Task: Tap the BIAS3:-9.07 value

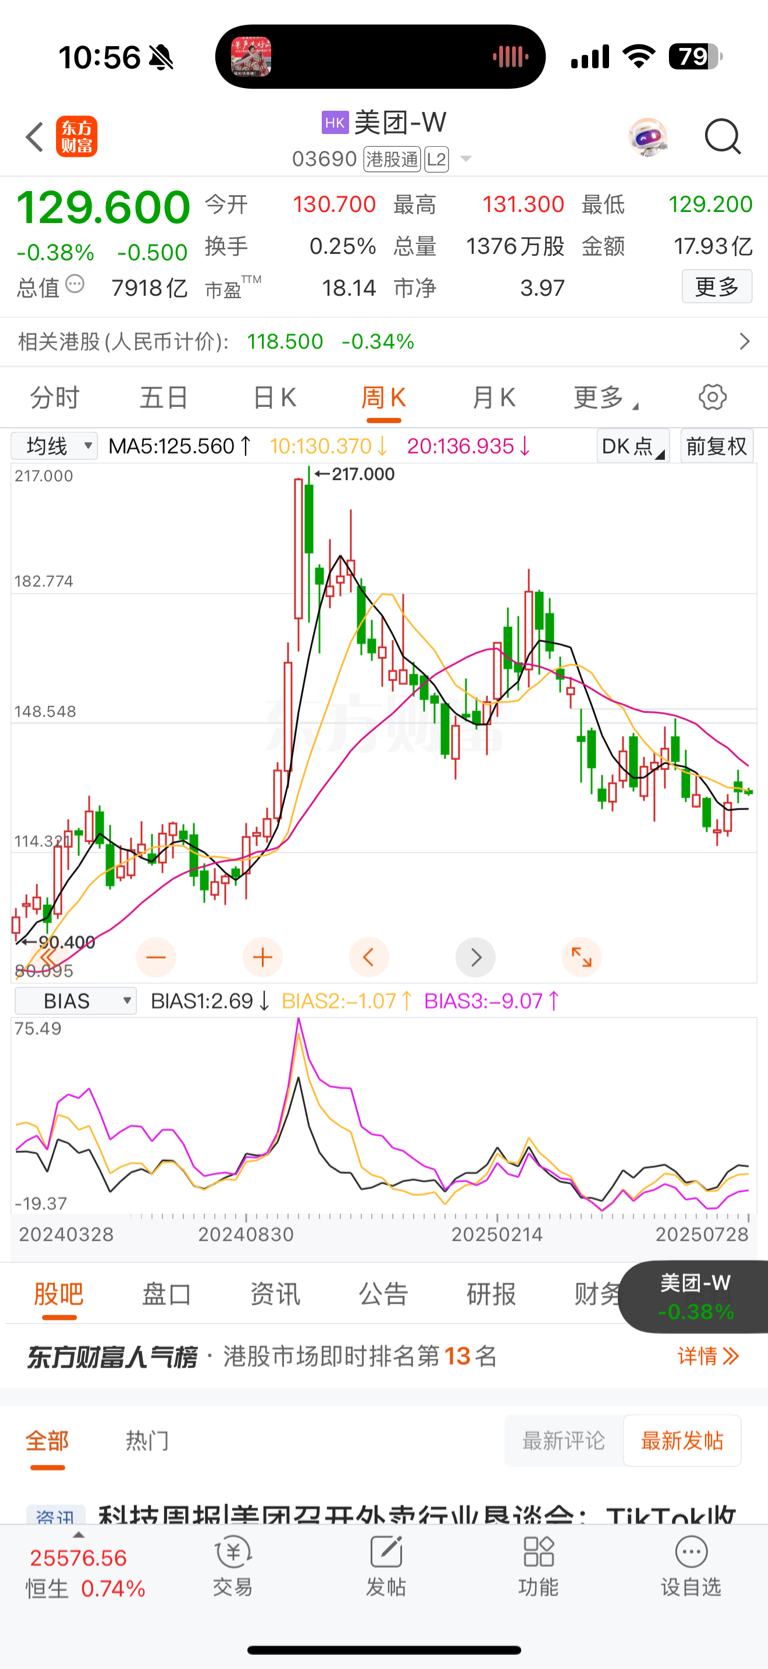Action: tap(492, 1001)
